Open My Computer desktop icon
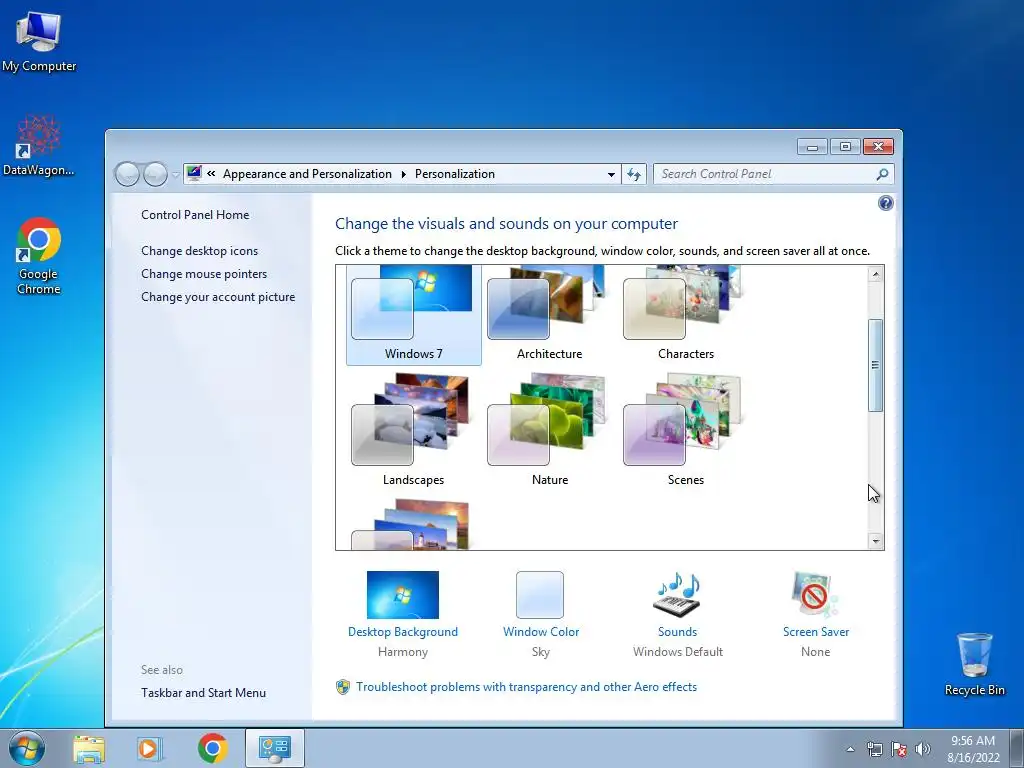Screen dimensions: 1024x768 [x=39, y=40]
